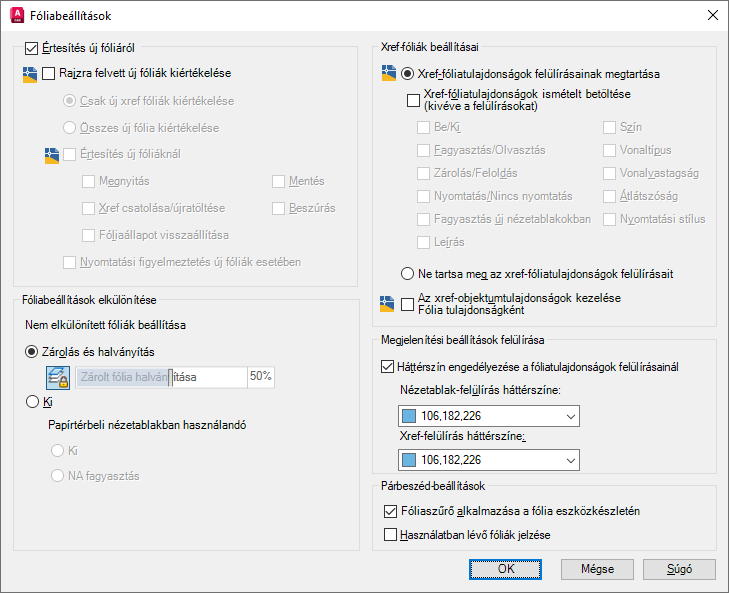Viewport: 729px width, 593px height.
Task: Select the Ki radio button under Zárolás
Action: [33, 401]
